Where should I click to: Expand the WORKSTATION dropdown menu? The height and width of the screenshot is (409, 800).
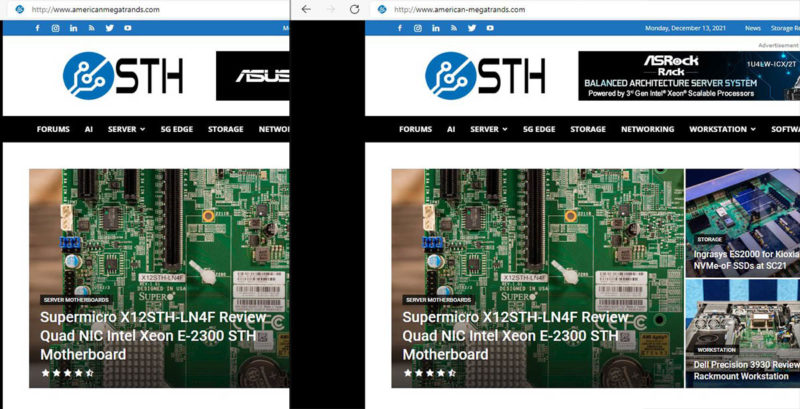click(722, 129)
